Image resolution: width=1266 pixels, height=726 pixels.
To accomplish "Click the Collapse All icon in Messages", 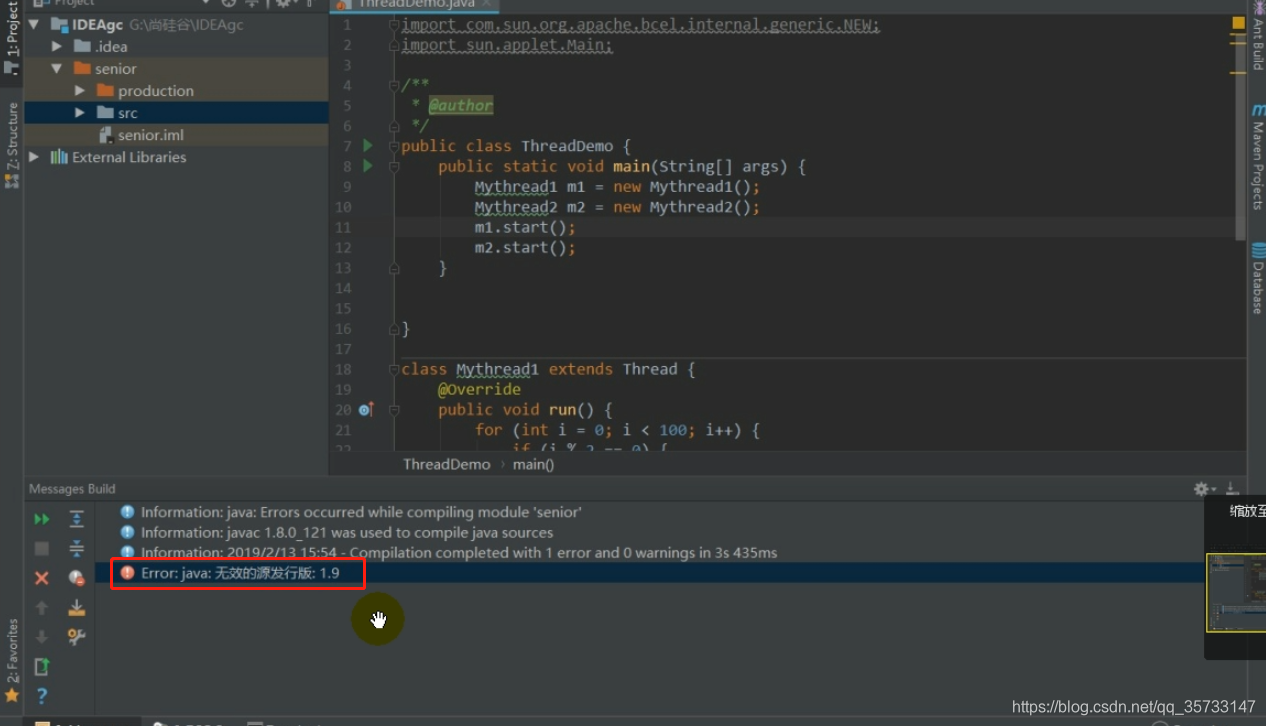I will click(76, 548).
